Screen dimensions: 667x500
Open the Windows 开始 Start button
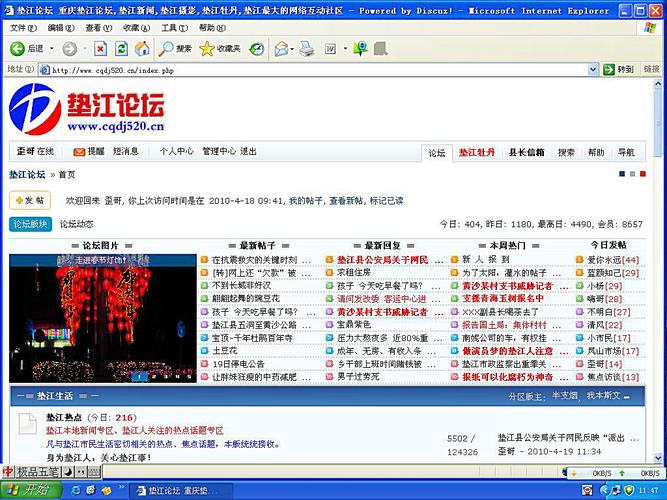click(29, 491)
